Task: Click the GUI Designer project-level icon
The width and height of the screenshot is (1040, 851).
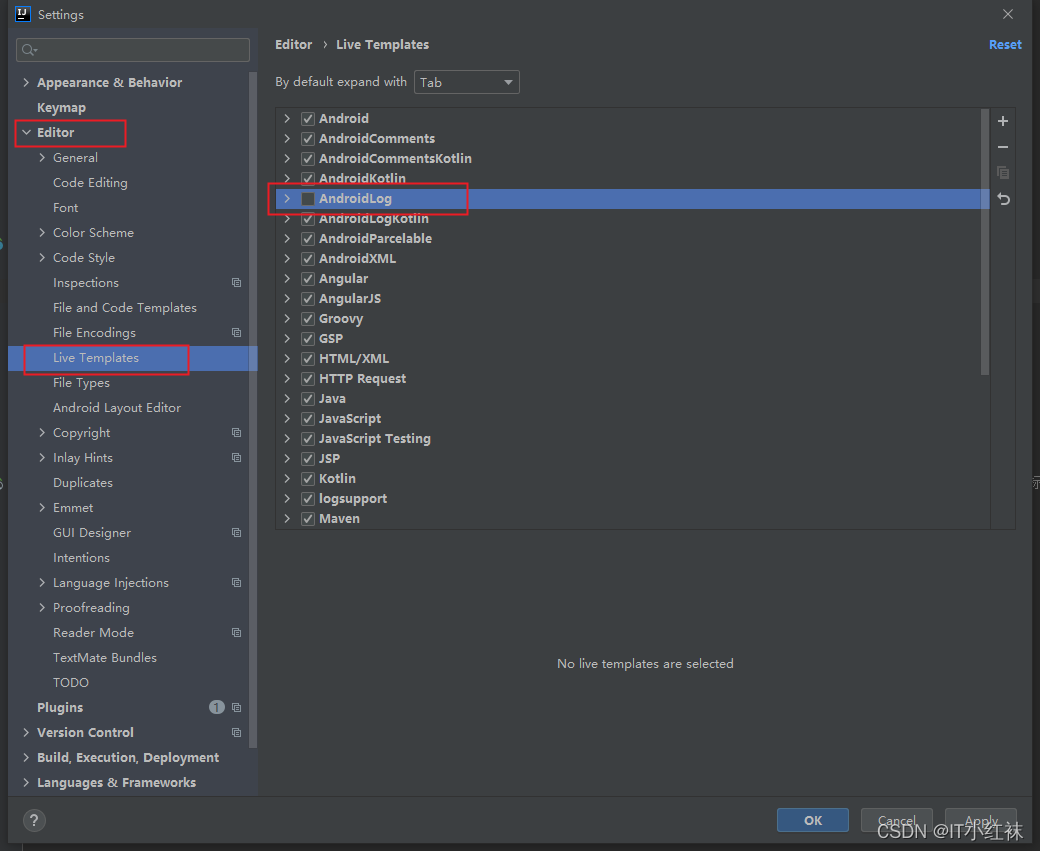Action: tap(236, 533)
